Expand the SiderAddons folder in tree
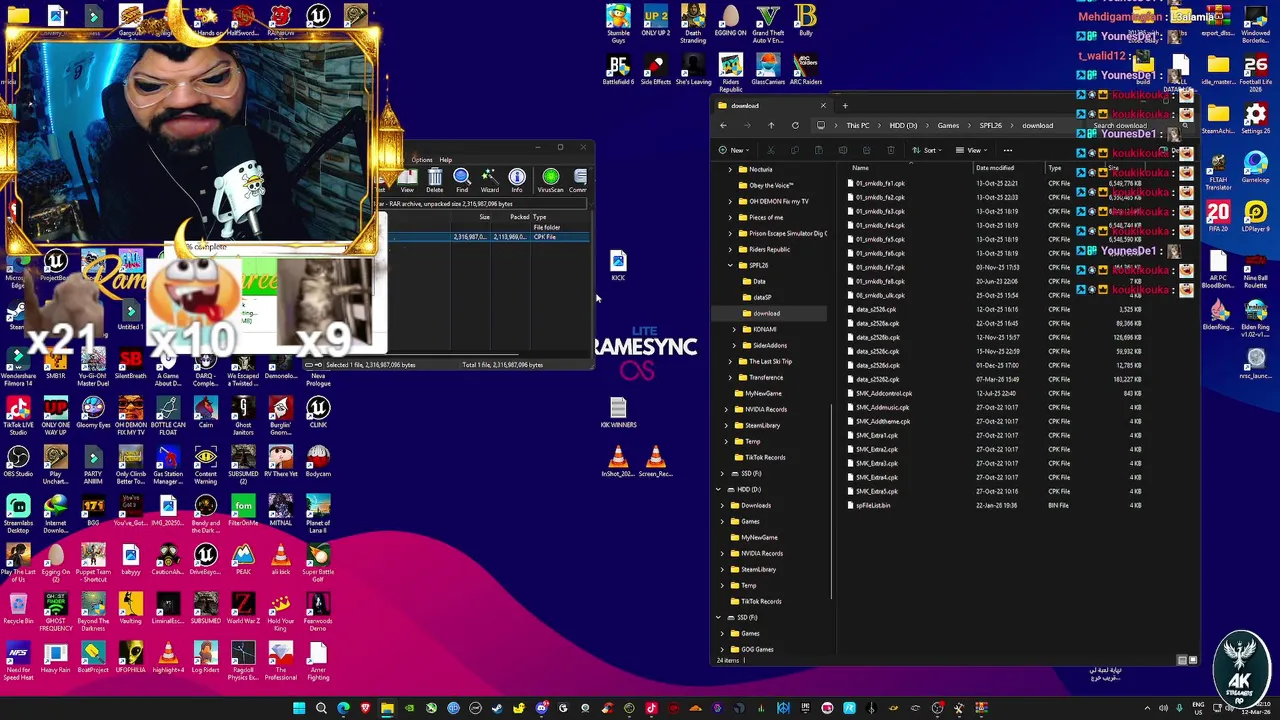 point(734,345)
